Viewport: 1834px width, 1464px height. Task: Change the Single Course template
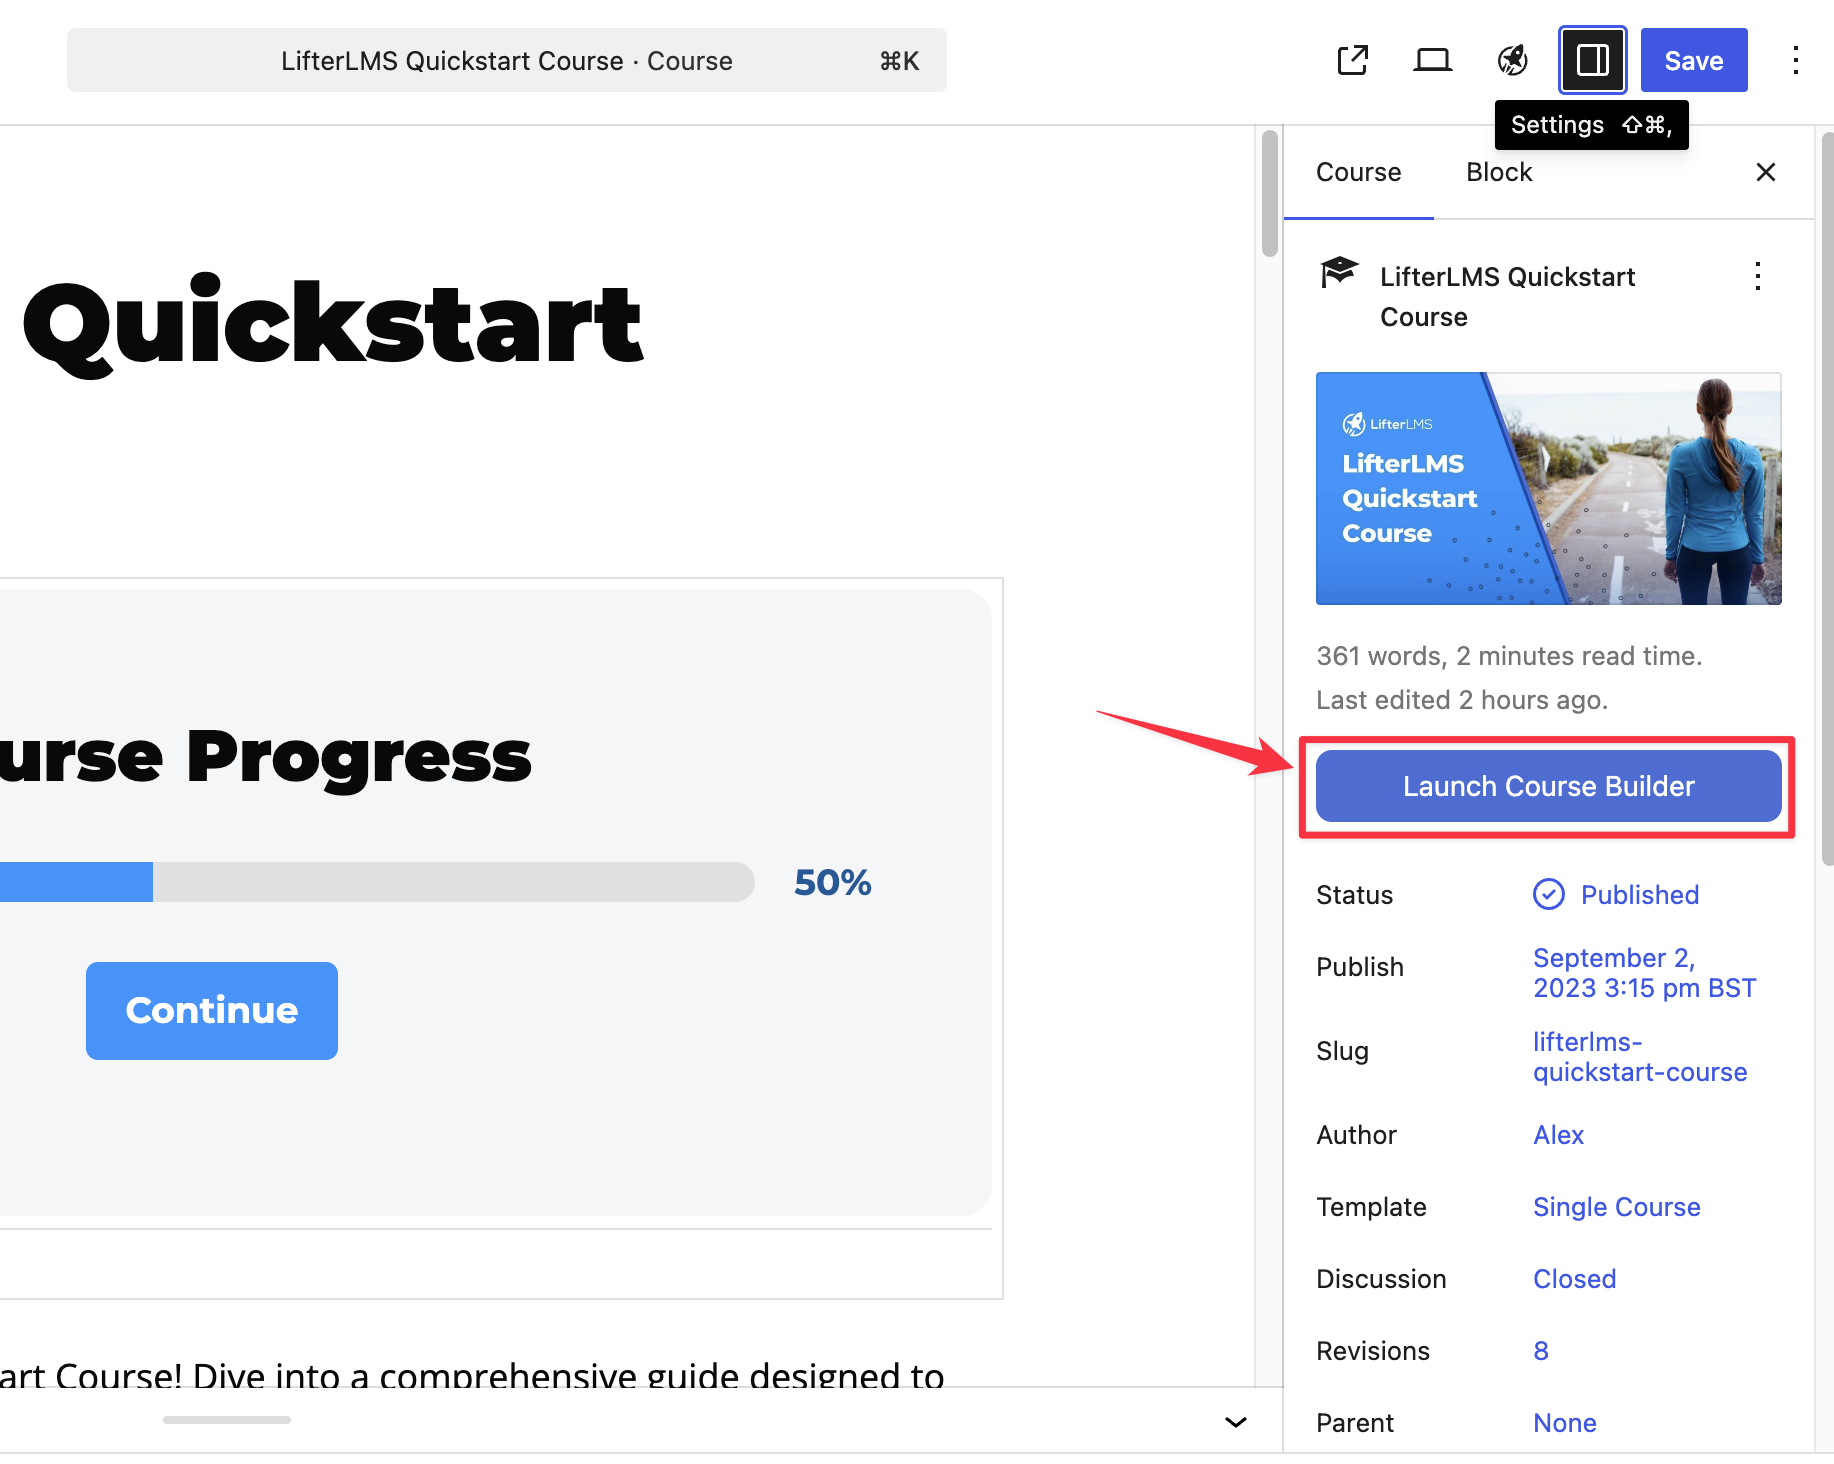tap(1616, 1207)
